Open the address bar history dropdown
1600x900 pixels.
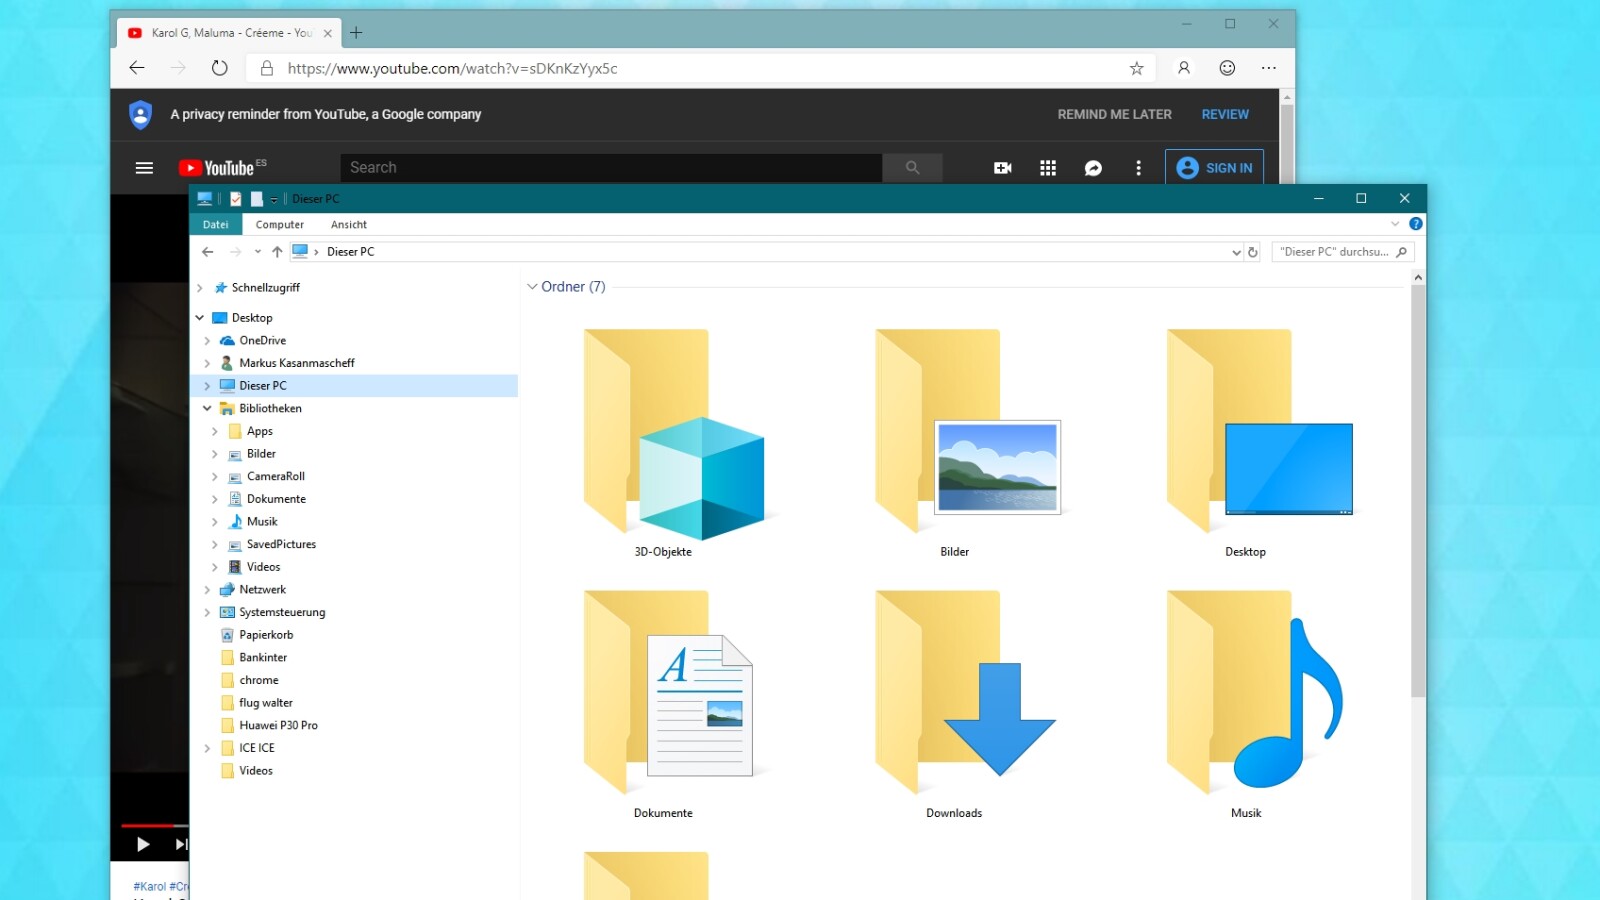[1236, 252]
